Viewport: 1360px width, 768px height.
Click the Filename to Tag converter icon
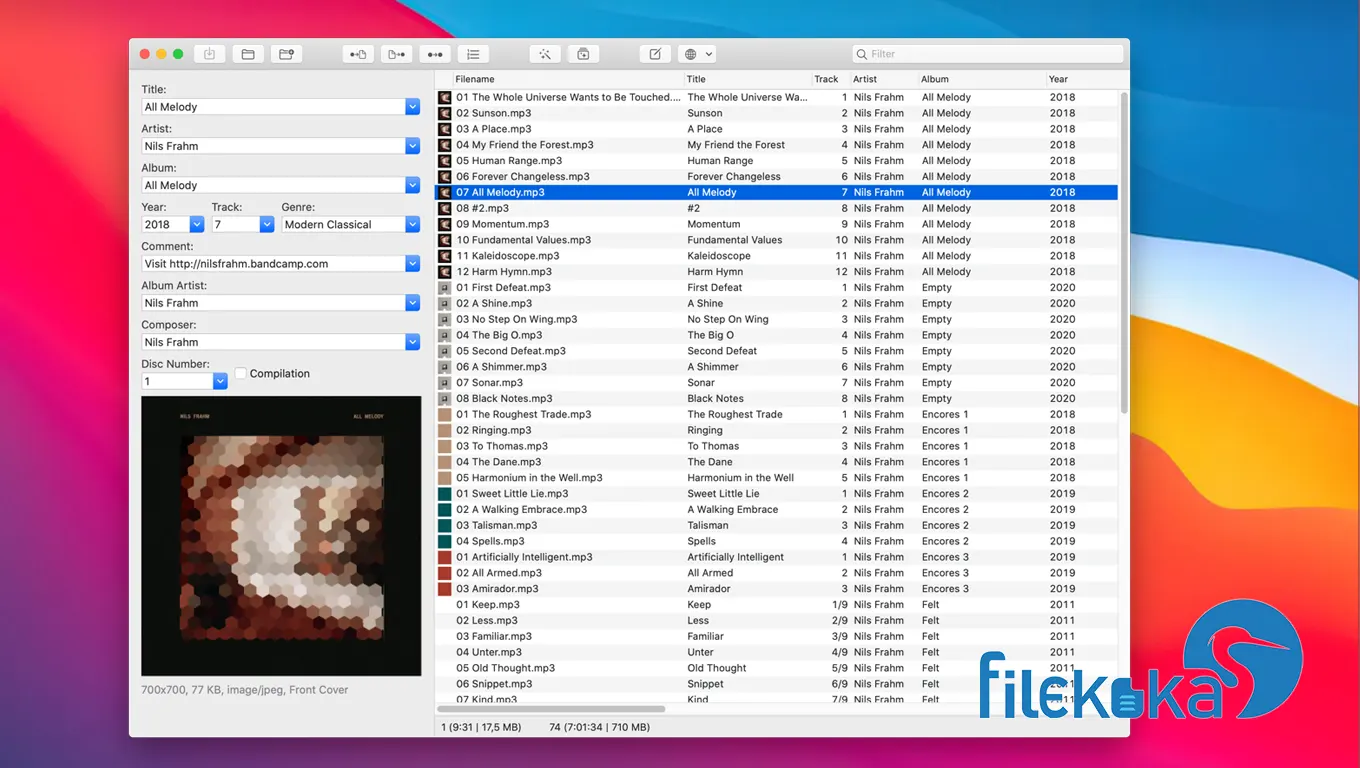coord(397,54)
